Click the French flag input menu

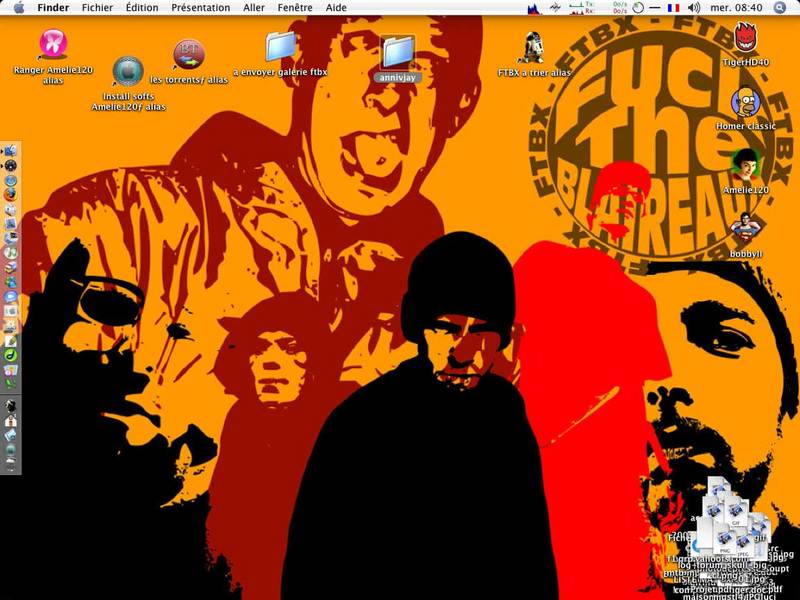(673, 8)
